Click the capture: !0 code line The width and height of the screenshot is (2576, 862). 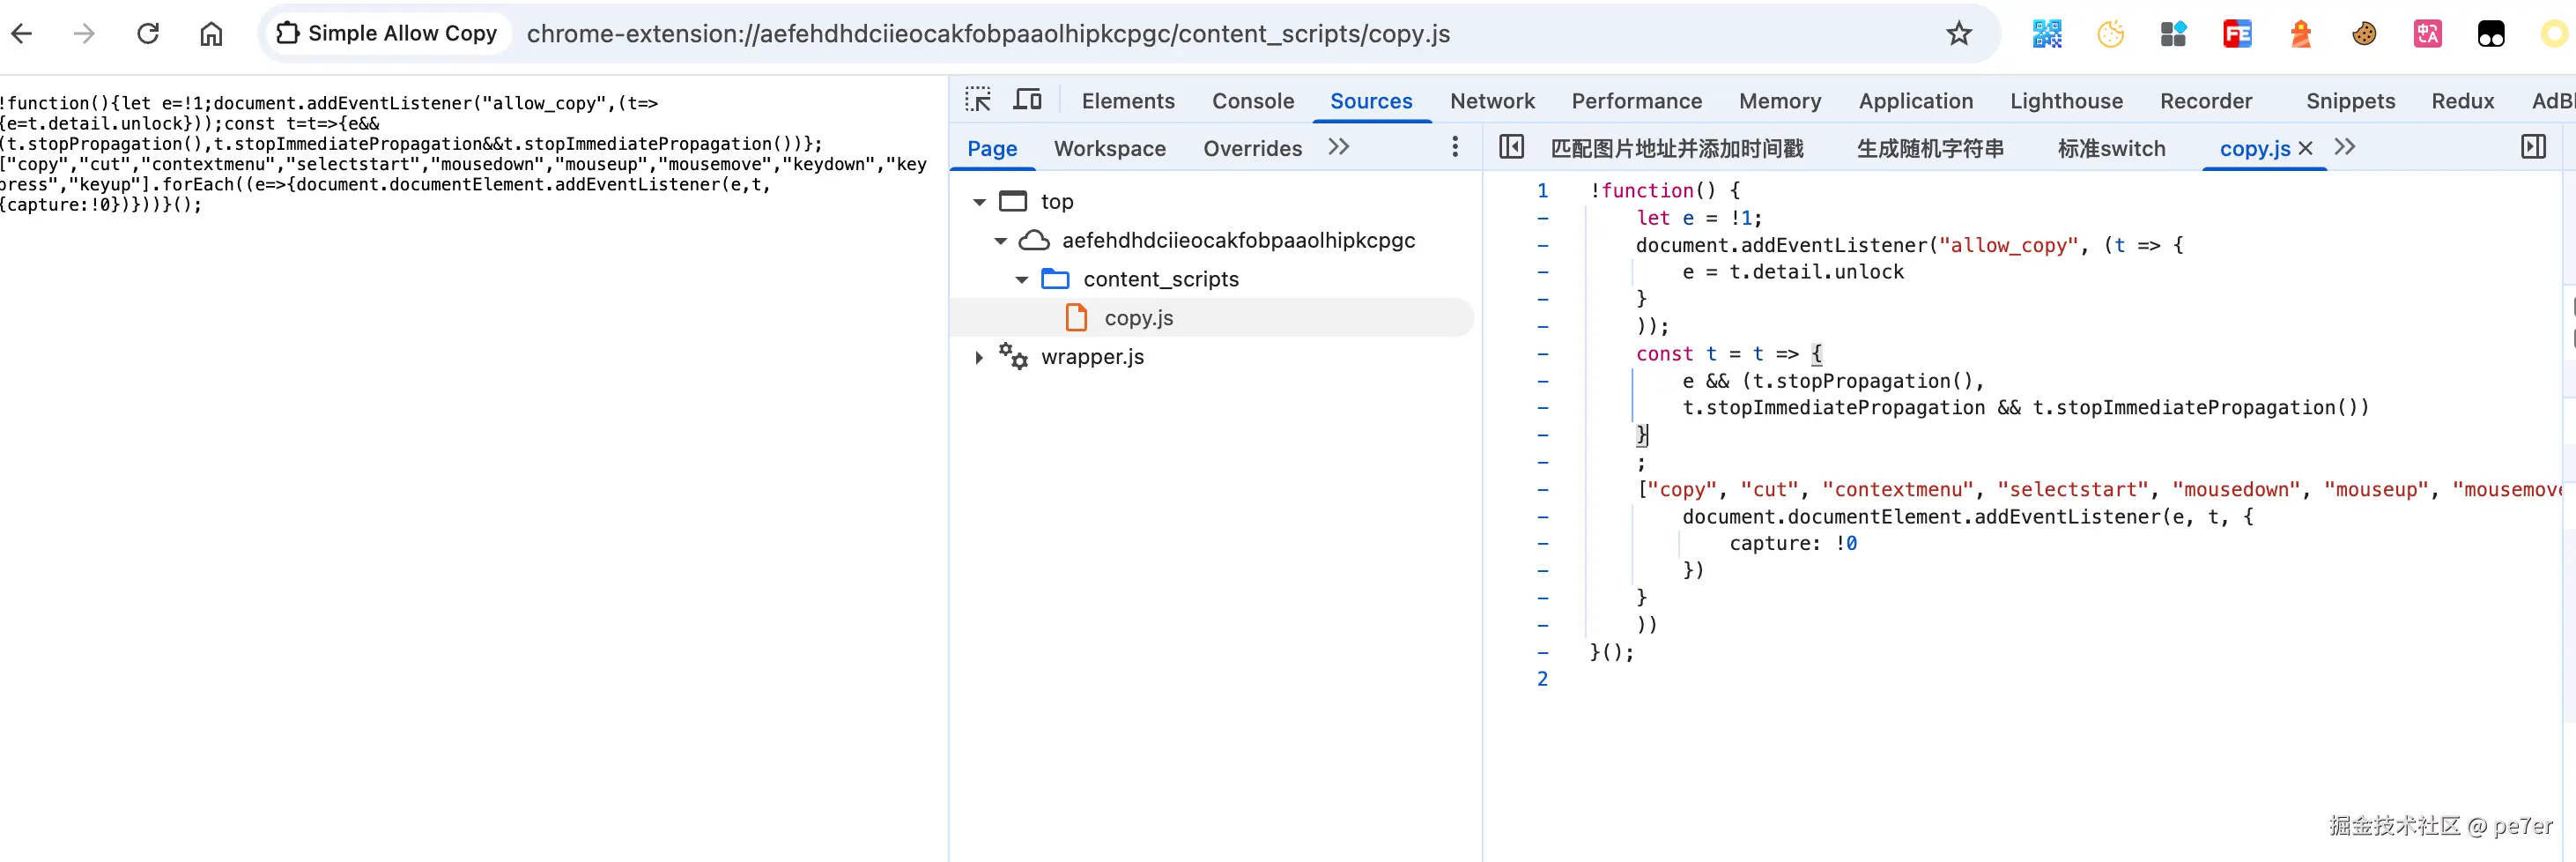click(x=1793, y=543)
